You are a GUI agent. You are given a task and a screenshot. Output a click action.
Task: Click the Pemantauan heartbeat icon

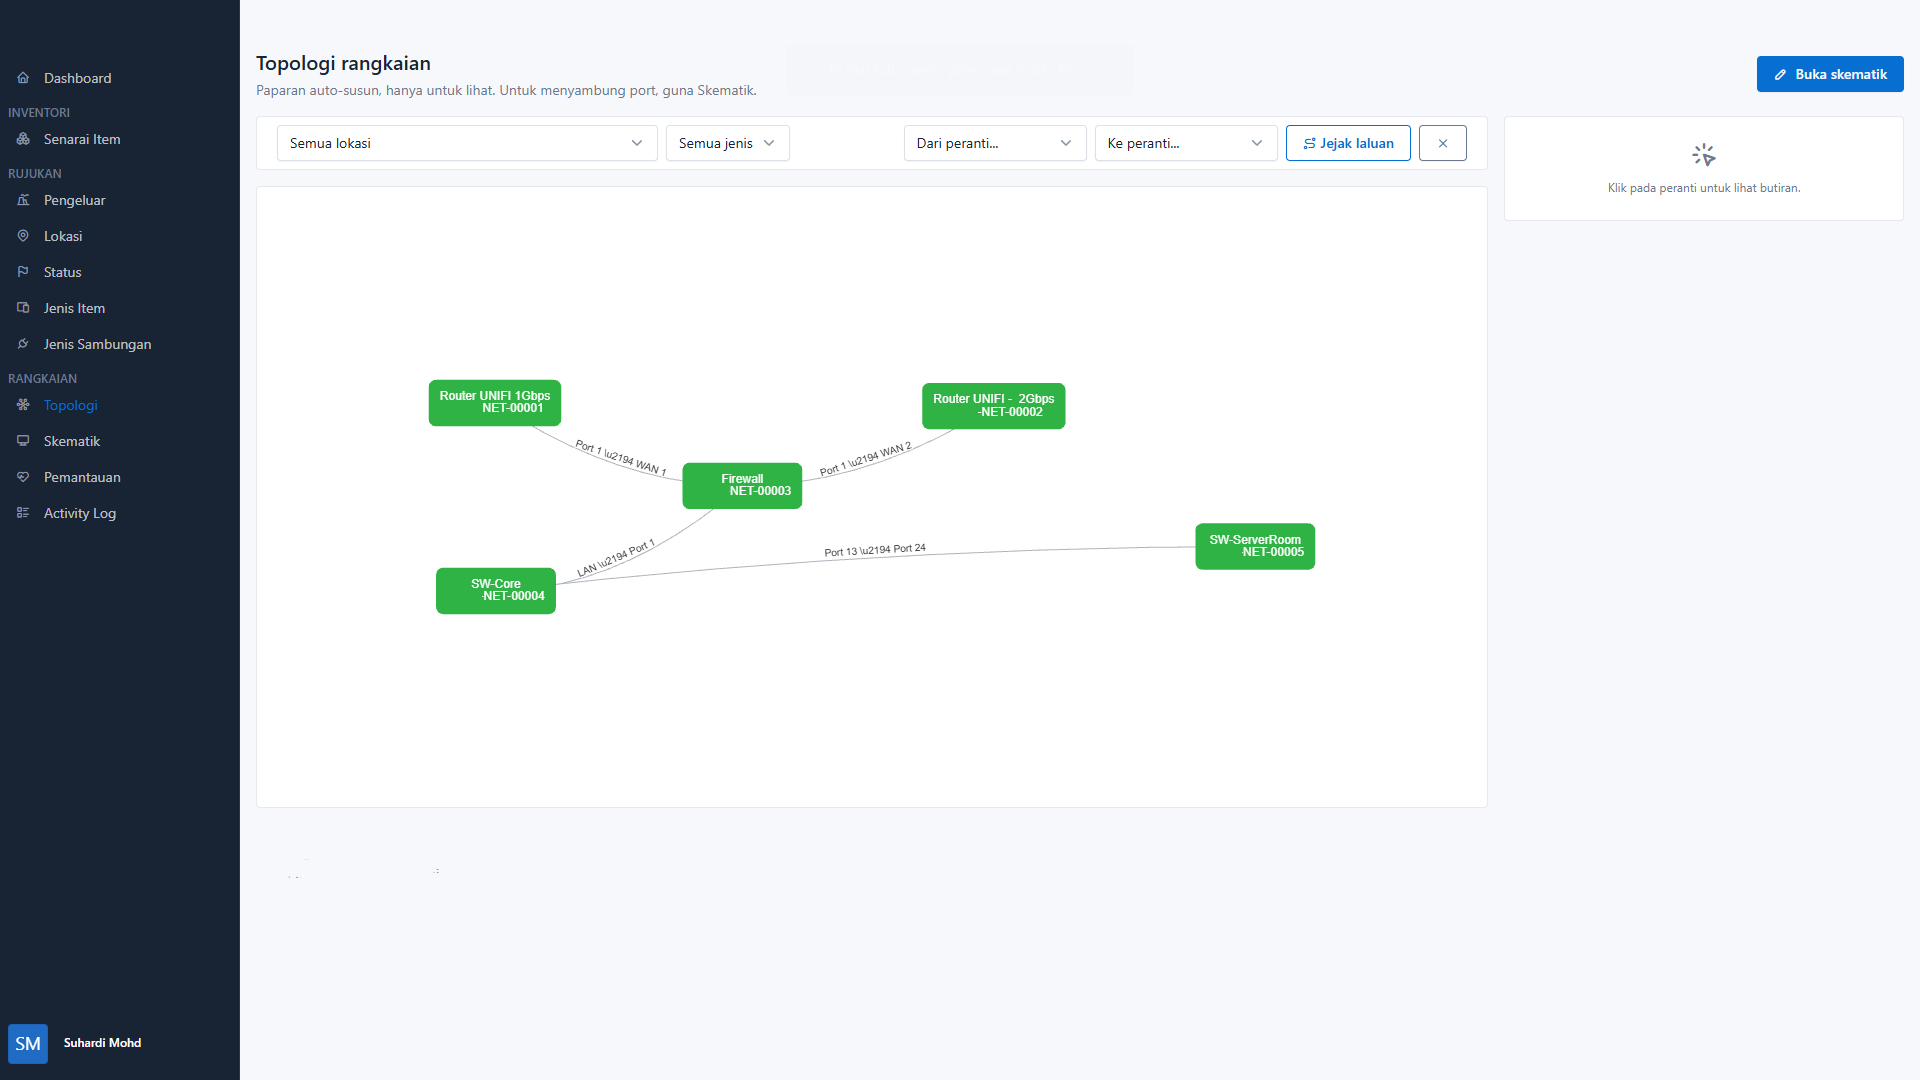pyautogui.click(x=23, y=477)
